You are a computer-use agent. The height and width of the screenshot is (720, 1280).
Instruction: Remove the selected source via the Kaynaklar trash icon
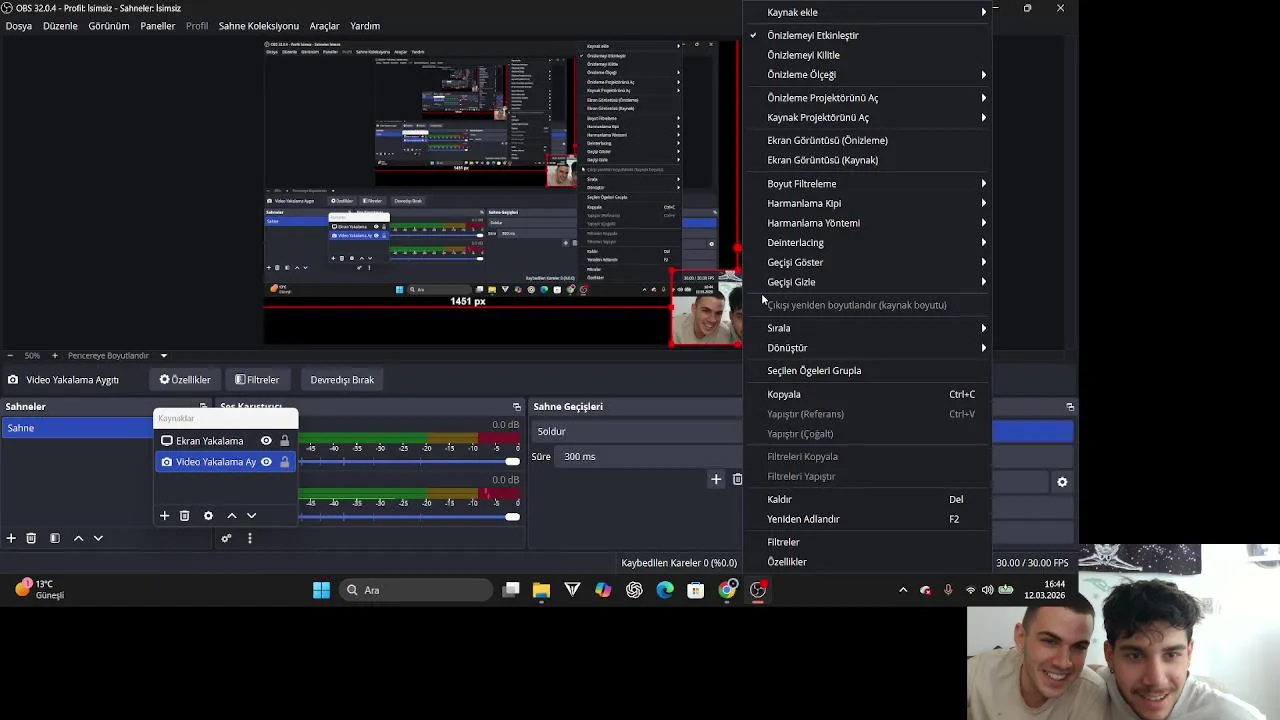pos(184,515)
